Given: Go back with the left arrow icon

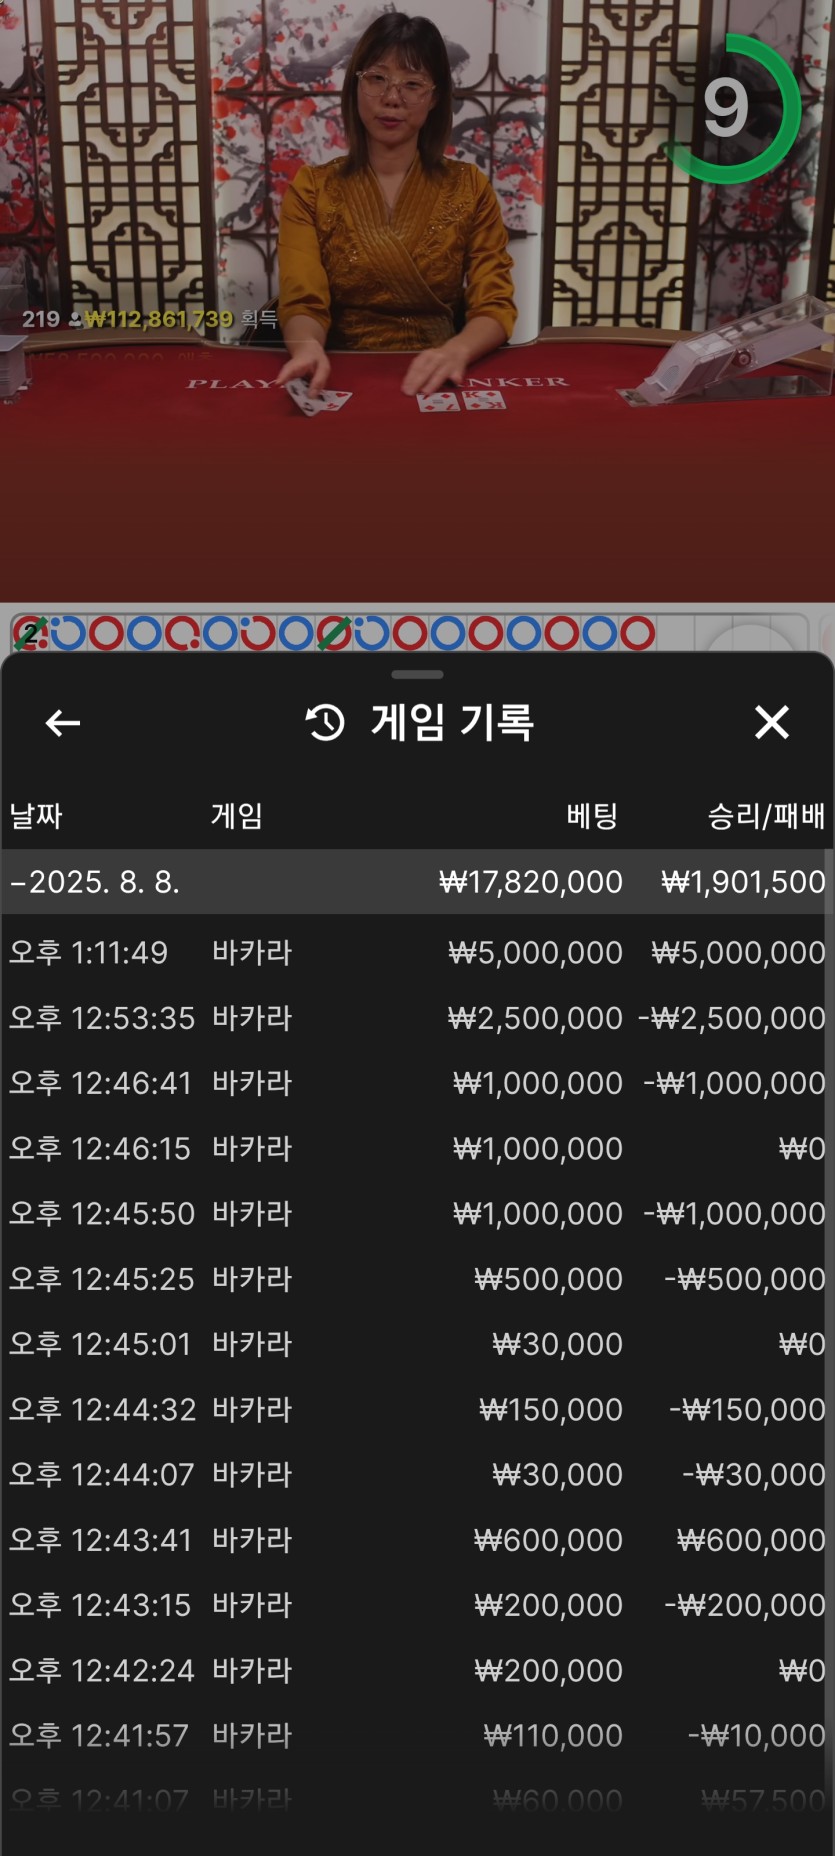Looking at the screenshot, I should pyautogui.click(x=62, y=722).
